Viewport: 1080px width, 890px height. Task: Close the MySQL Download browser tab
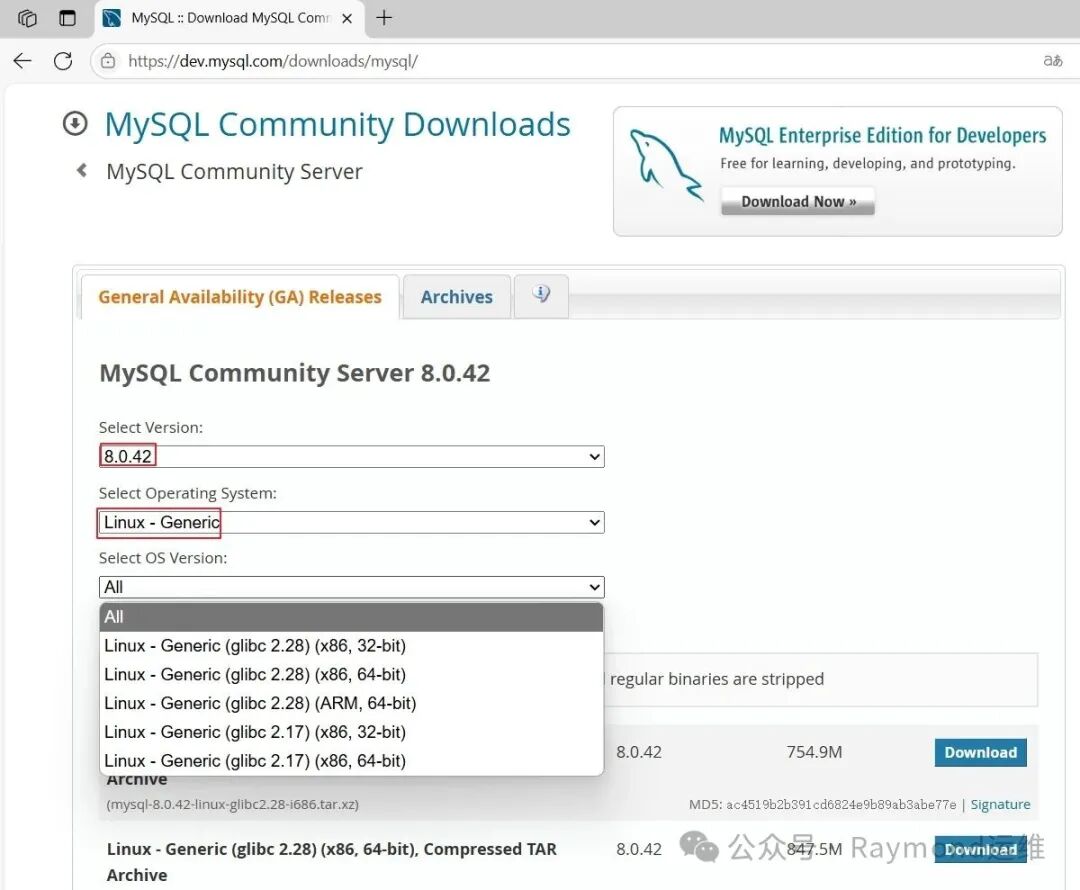tap(347, 19)
